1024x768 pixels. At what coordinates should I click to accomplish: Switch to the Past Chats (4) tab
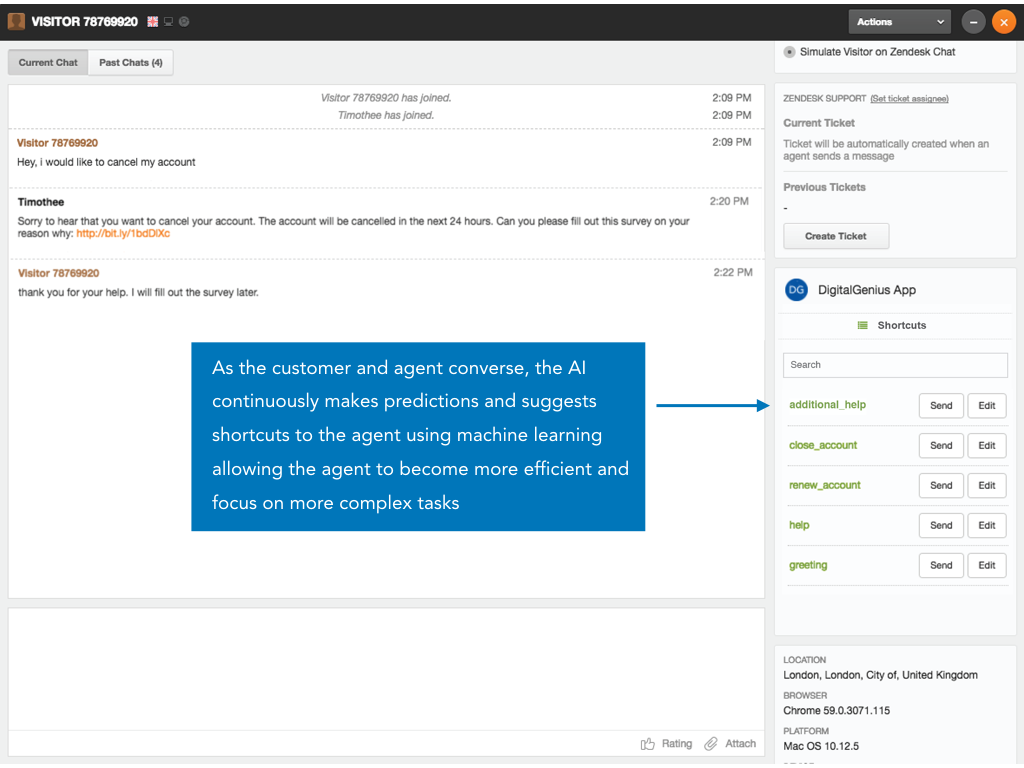130,62
